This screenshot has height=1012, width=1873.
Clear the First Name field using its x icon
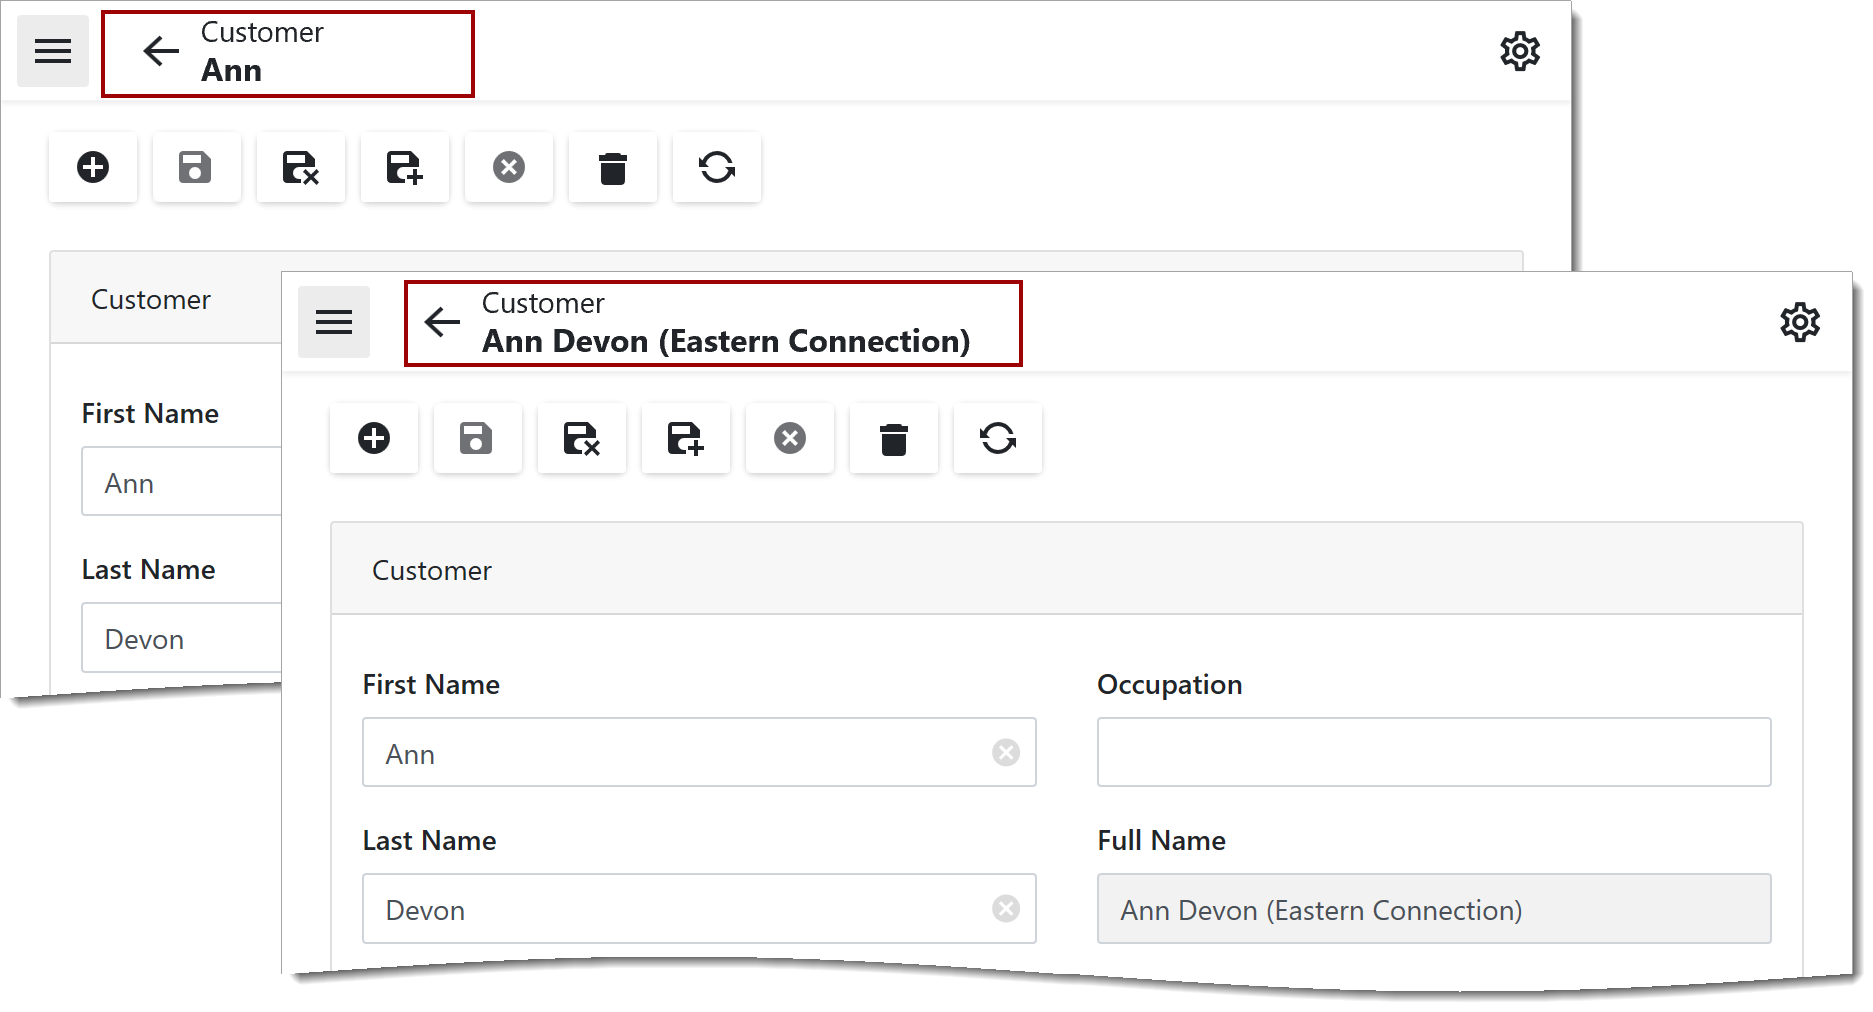pyautogui.click(x=1005, y=752)
